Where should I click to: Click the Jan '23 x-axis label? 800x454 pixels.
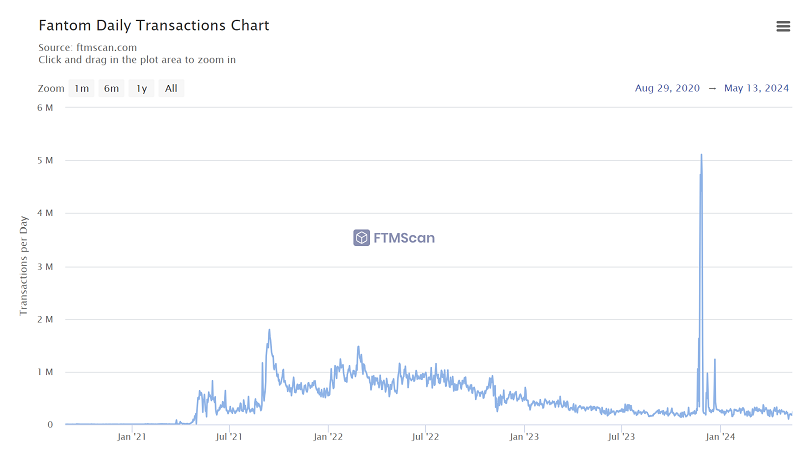pos(524,437)
